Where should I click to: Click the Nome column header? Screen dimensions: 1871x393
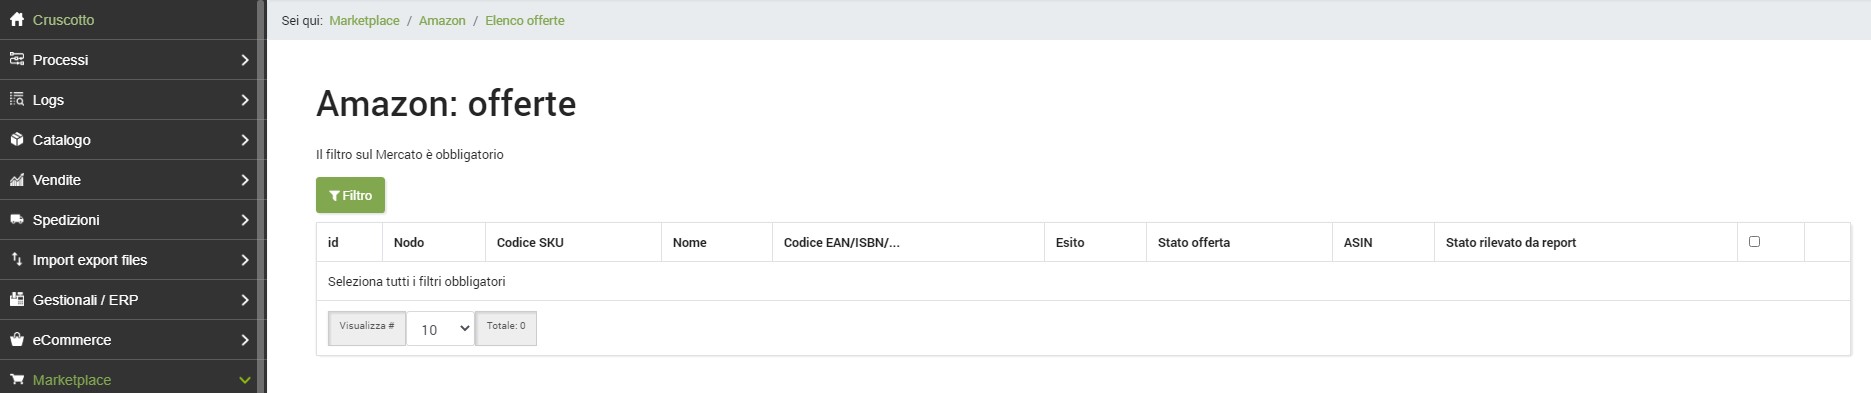tap(717, 242)
